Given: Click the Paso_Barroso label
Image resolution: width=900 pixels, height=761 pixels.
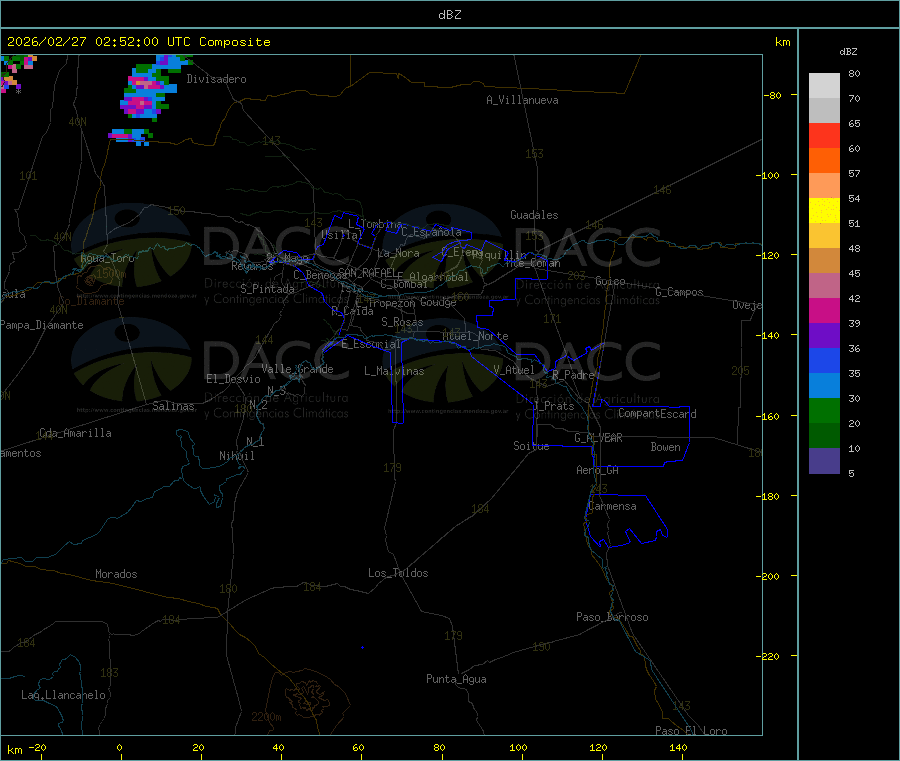Looking at the screenshot, I should tap(612, 617).
